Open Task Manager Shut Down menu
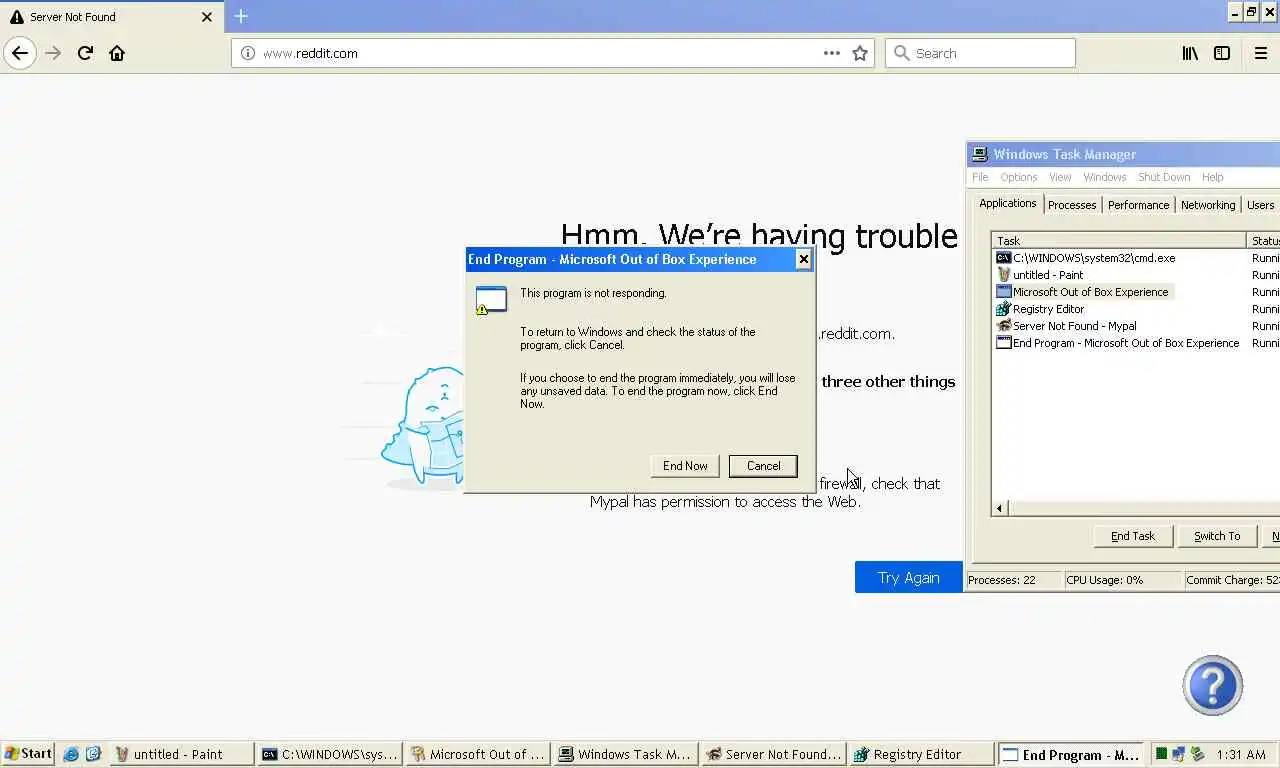Screen dimensions: 1280x768 (x=1164, y=177)
